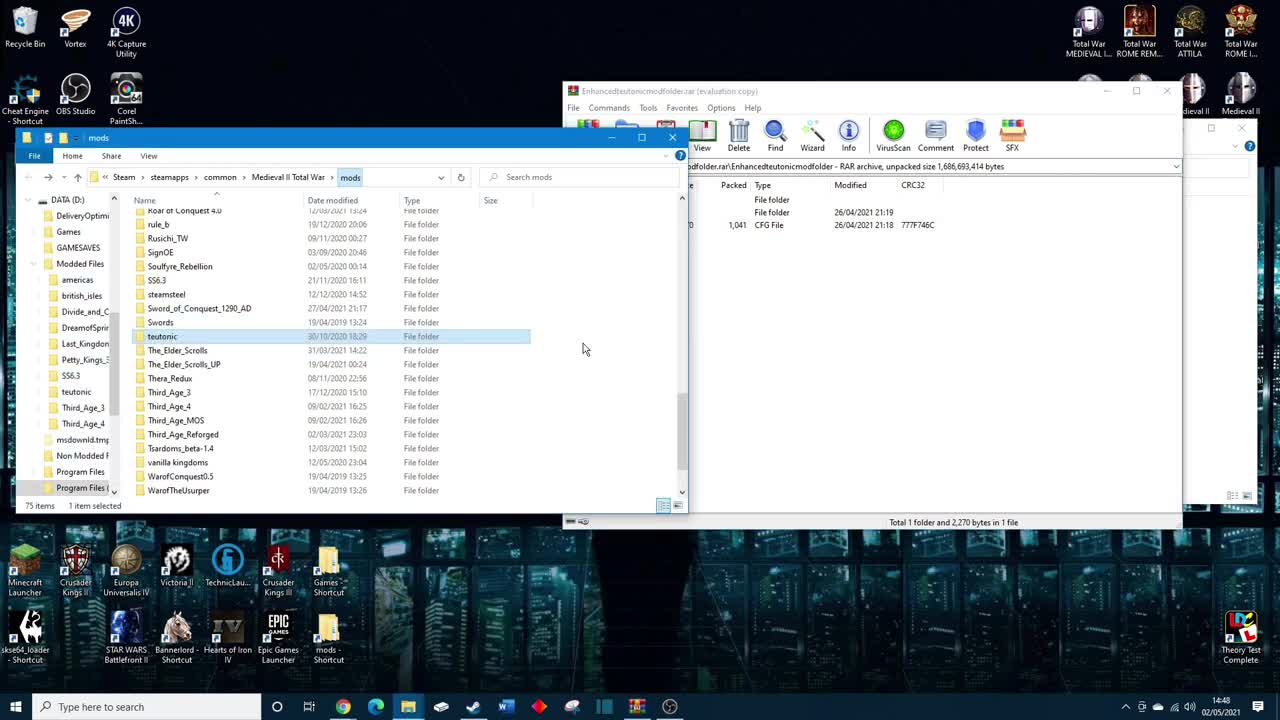Open WinRAR address path dropdown

(x=1176, y=167)
